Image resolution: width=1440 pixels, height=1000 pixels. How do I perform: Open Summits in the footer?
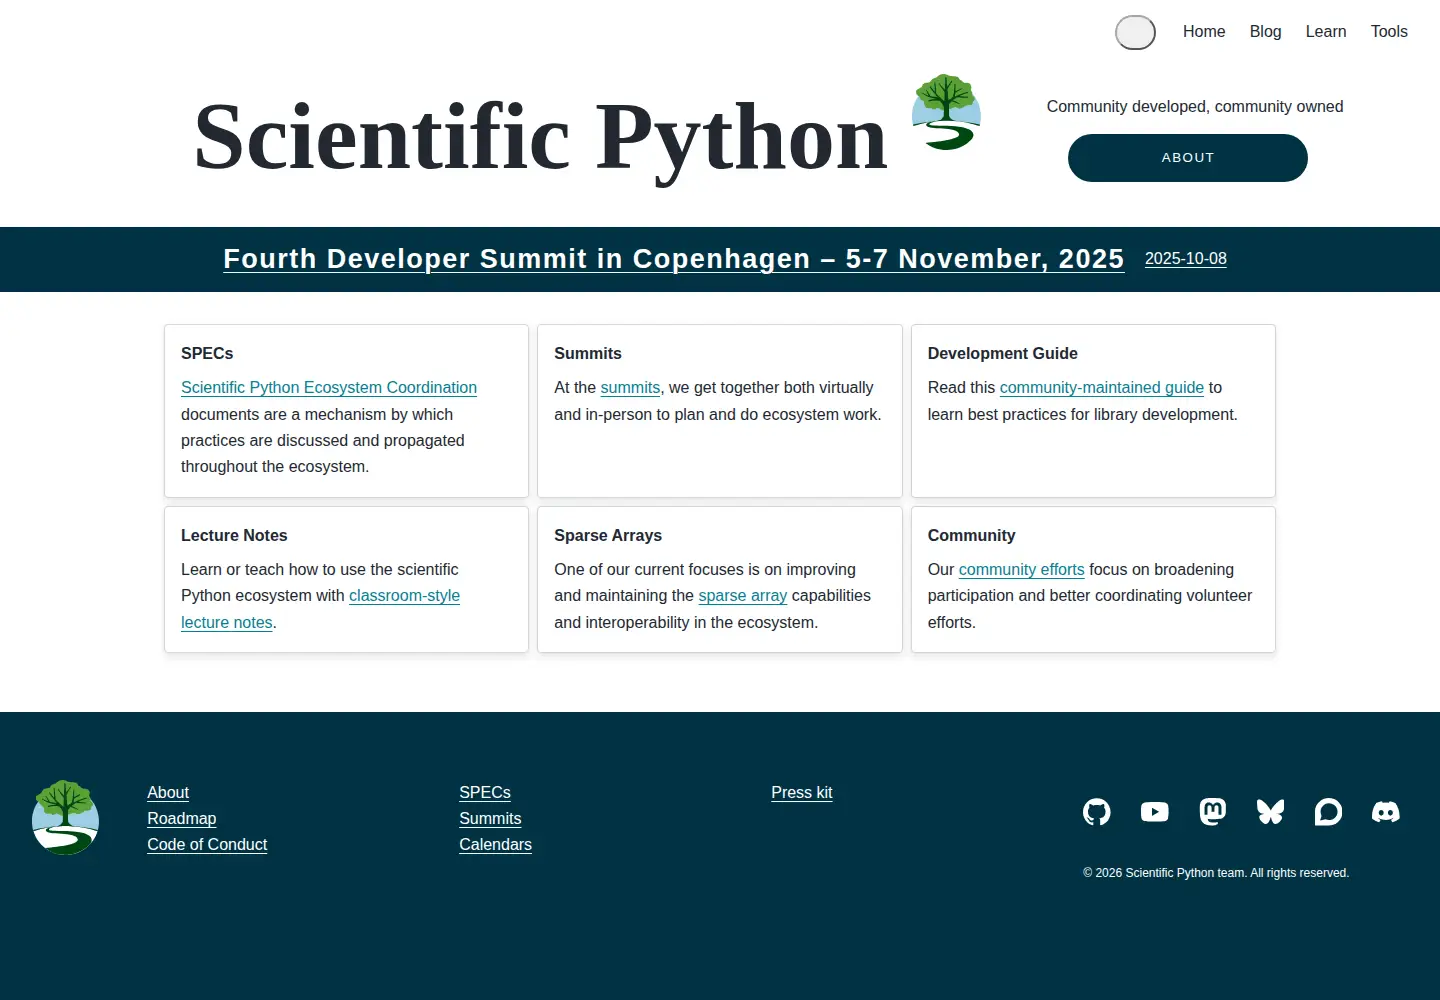click(x=490, y=819)
